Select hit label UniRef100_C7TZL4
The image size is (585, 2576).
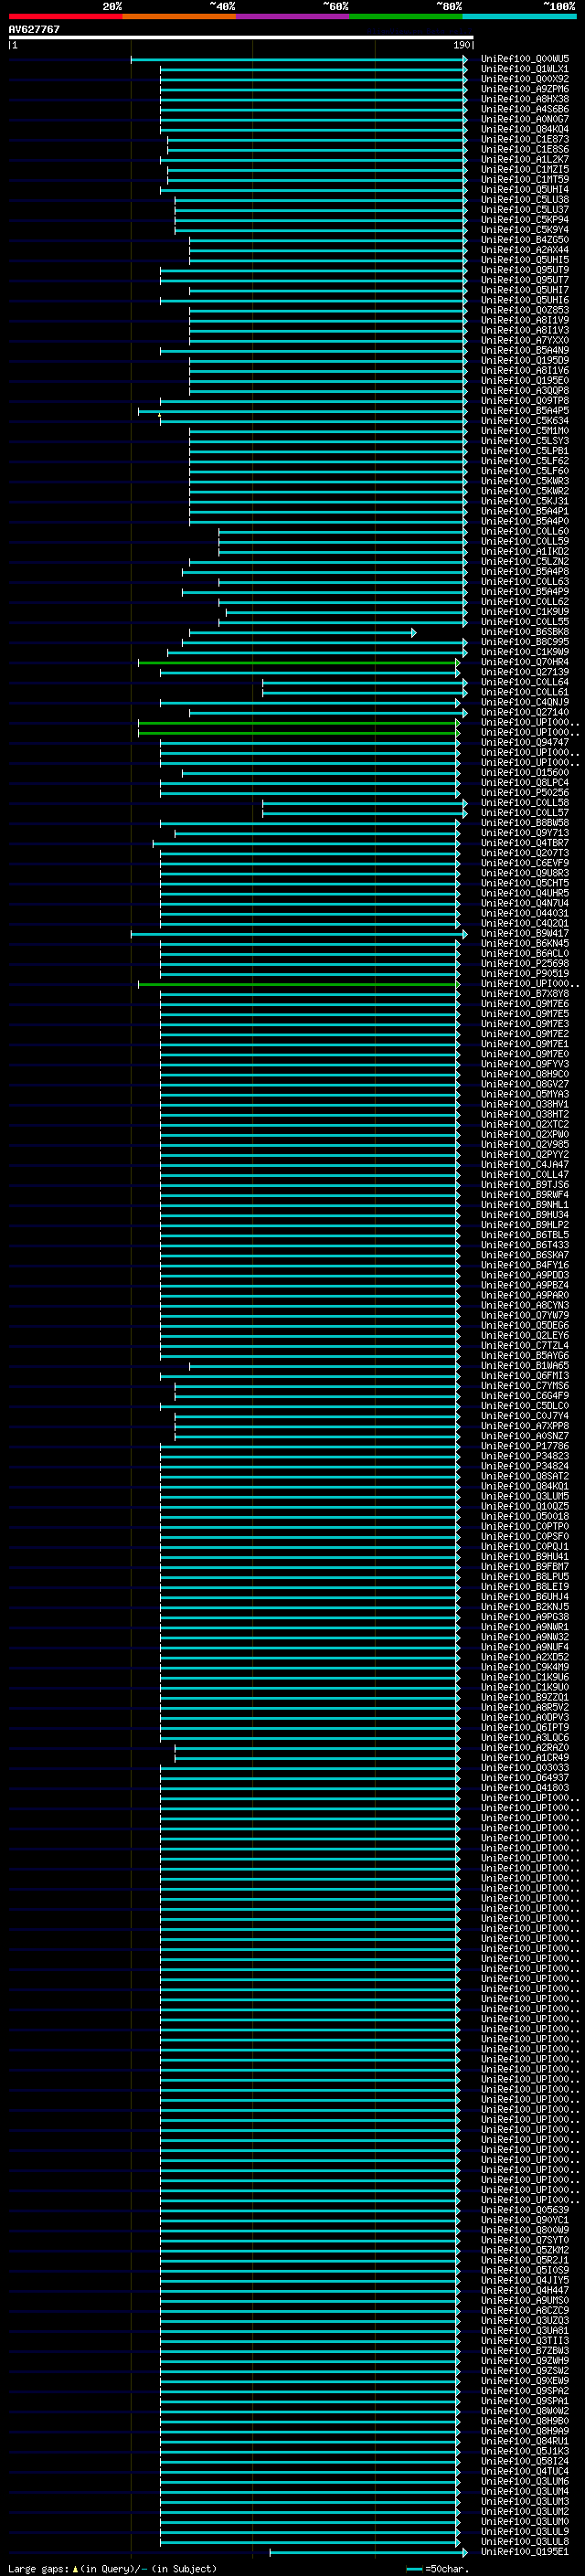[x=525, y=1345]
